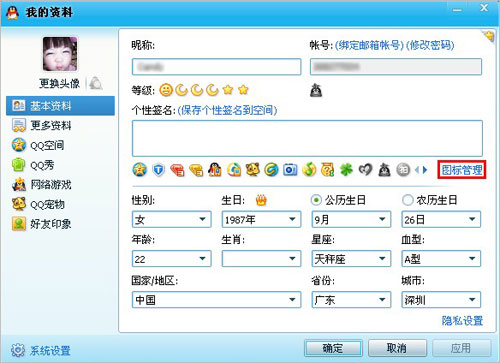Click the pet bear icon in the icon row
This screenshot has height=363, width=500.
click(x=253, y=170)
